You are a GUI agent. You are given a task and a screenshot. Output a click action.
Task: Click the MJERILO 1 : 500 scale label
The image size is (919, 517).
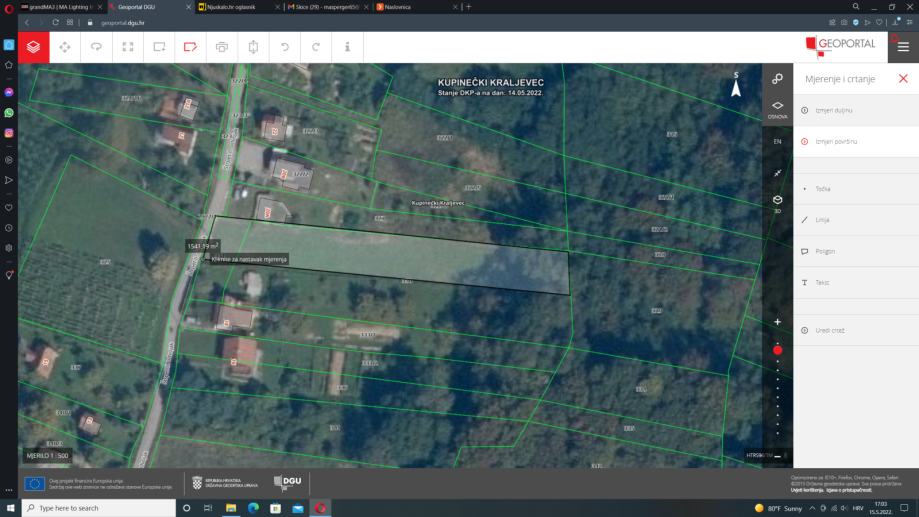(x=47, y=455)
